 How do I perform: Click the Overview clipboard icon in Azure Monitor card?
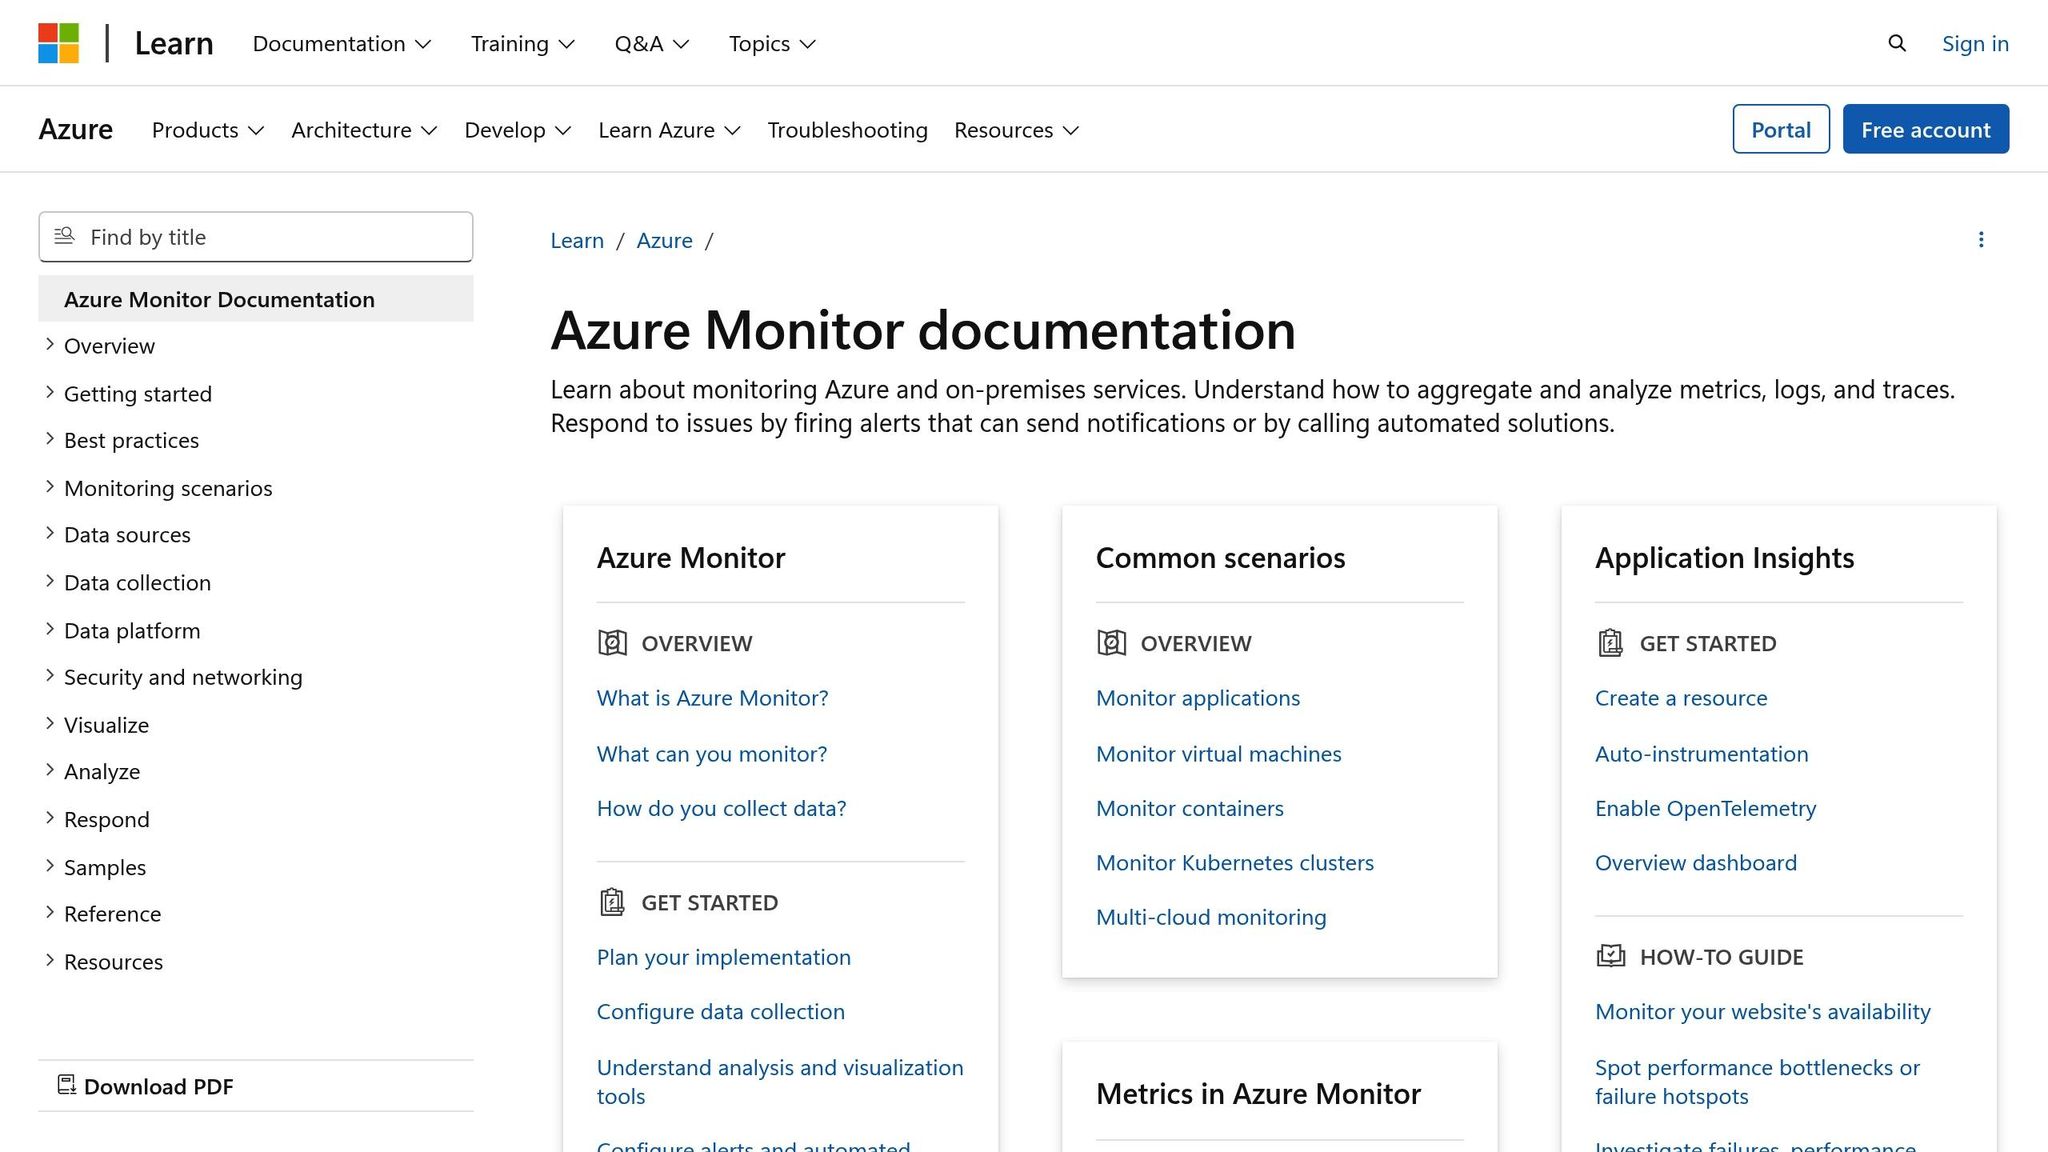pos(612,643)
